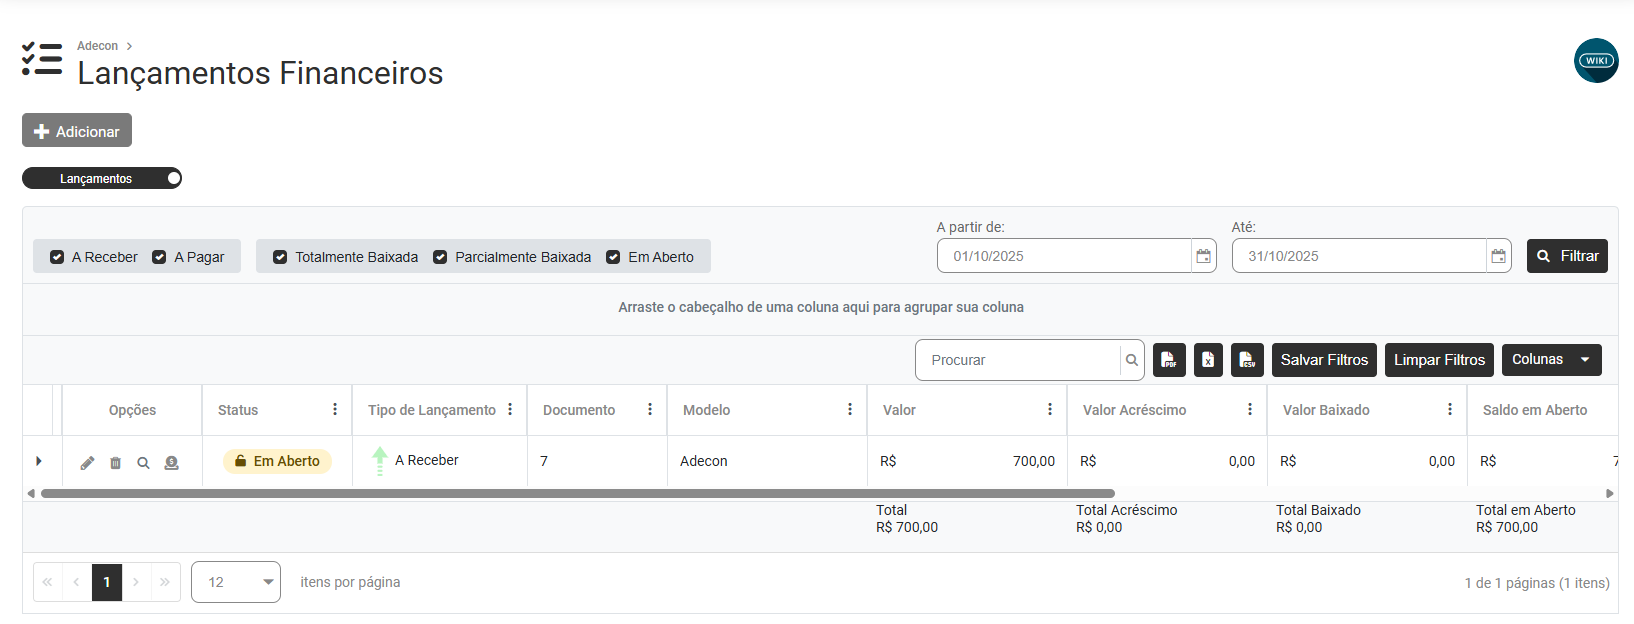The width and height of the screenshot is (1634, 624).
Task: Uncheck the A Pagar checkbox
Action: pos(159,257)
